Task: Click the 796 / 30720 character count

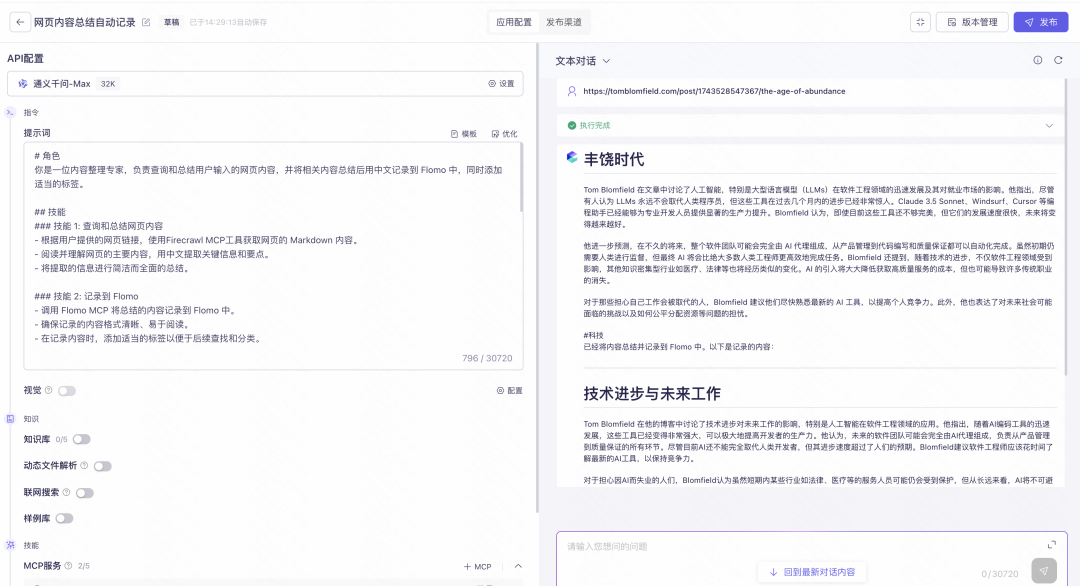Action: 487,358
